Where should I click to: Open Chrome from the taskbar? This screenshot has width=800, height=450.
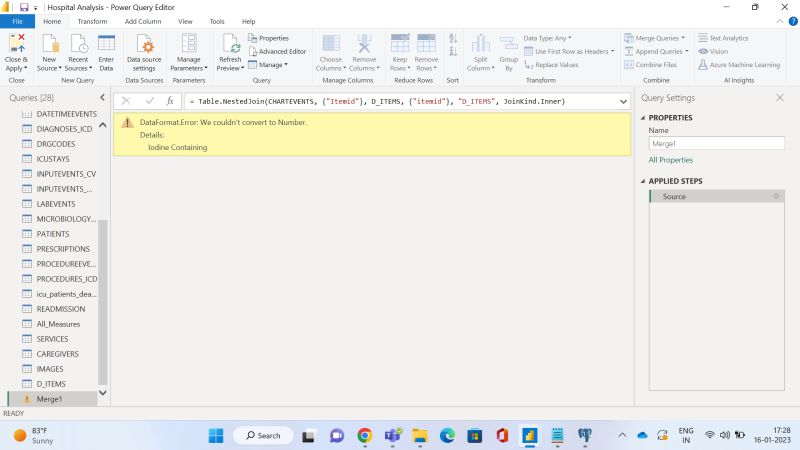364,436
